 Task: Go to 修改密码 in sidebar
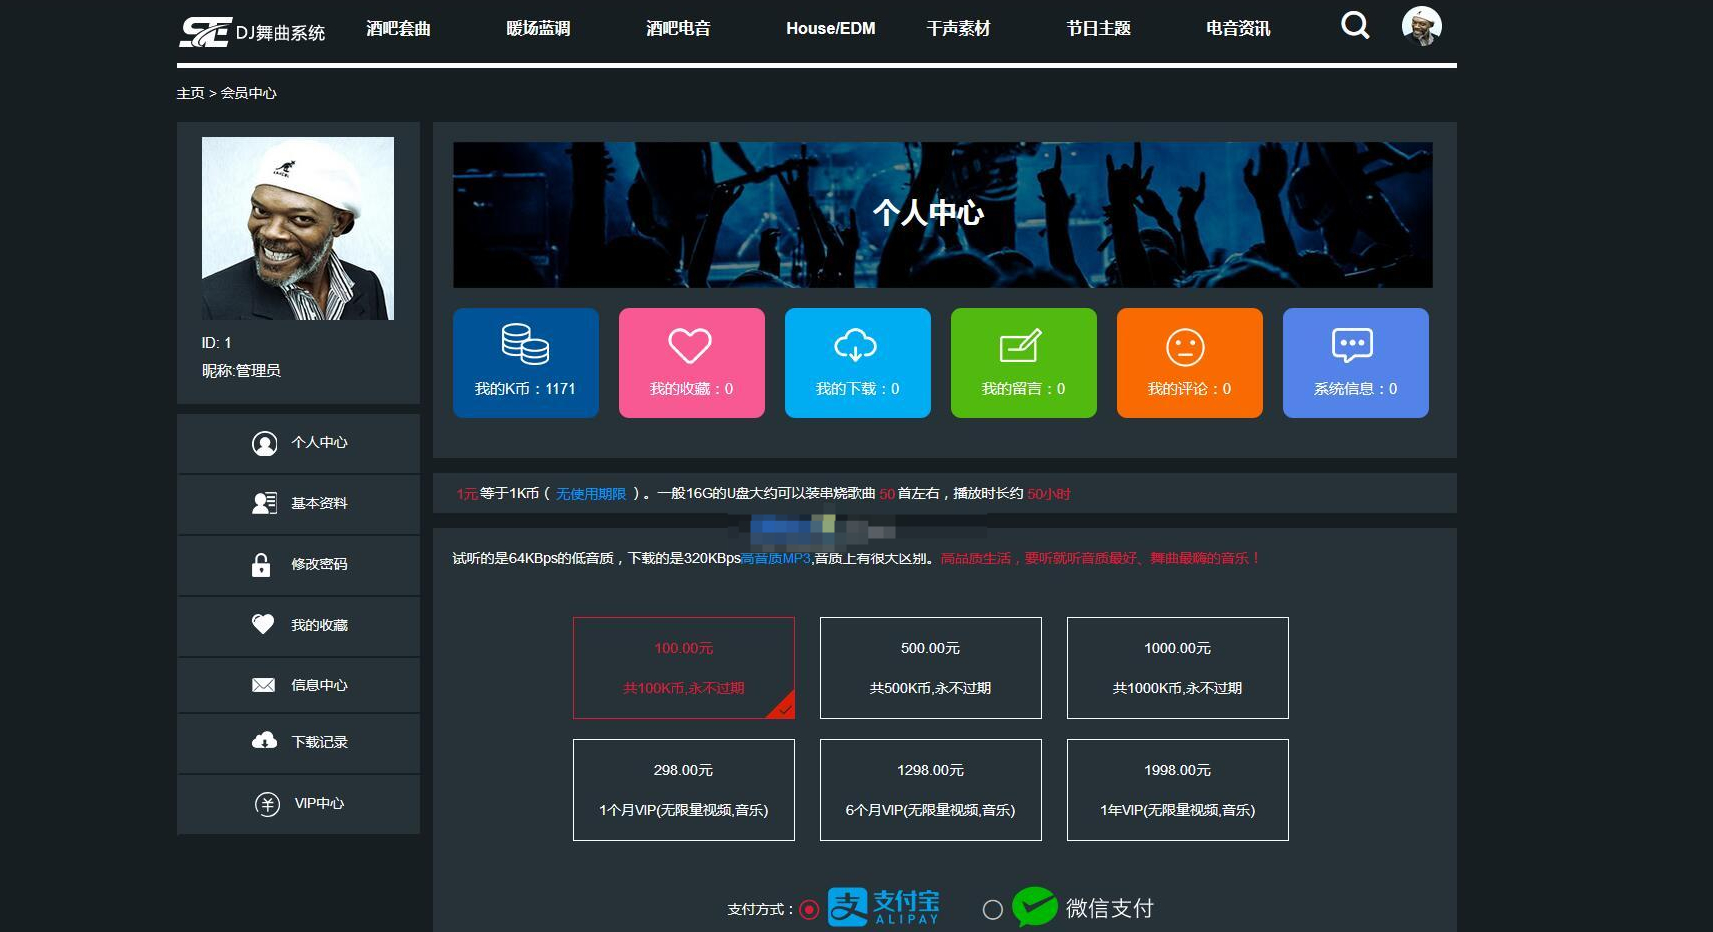298,565
